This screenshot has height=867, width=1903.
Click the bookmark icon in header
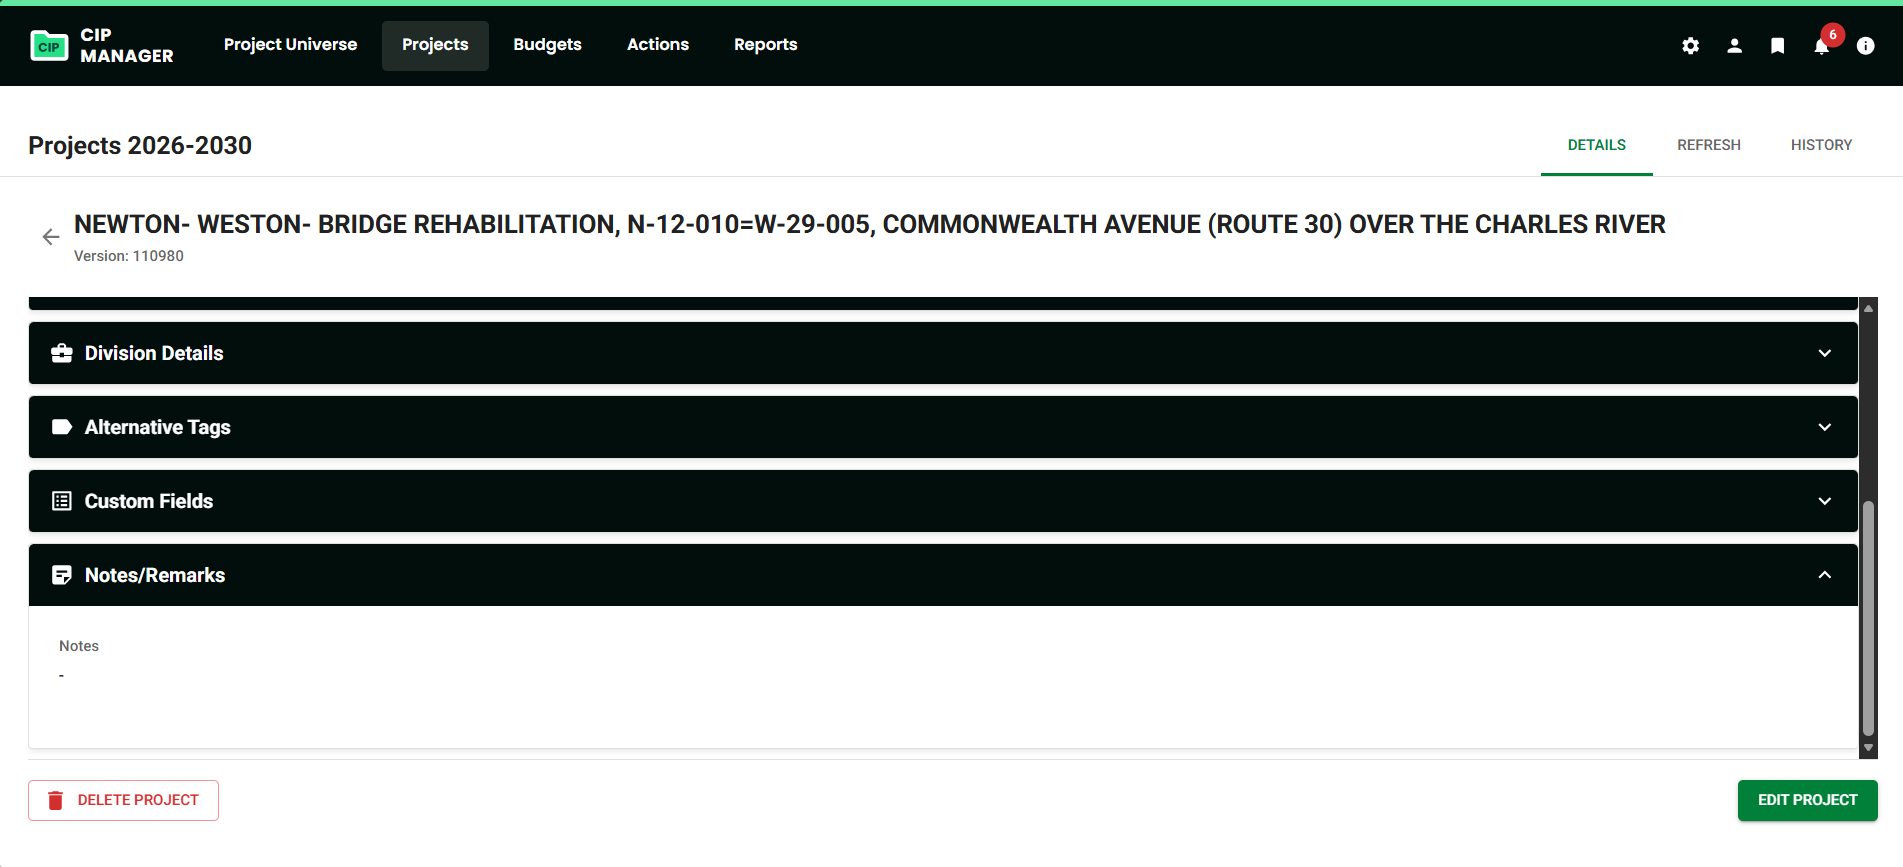(1777, 46)
